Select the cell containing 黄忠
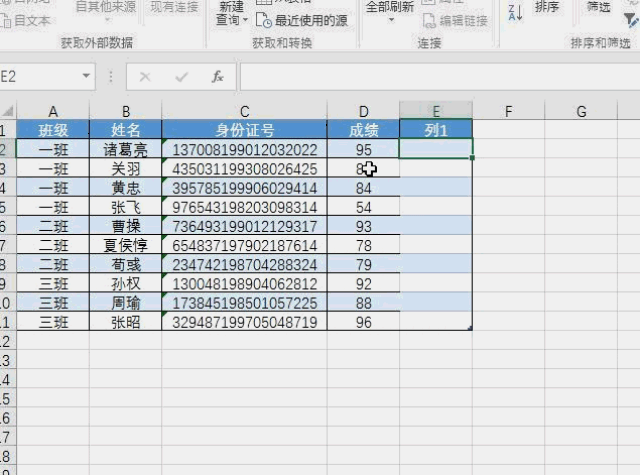 coord(126,187)
